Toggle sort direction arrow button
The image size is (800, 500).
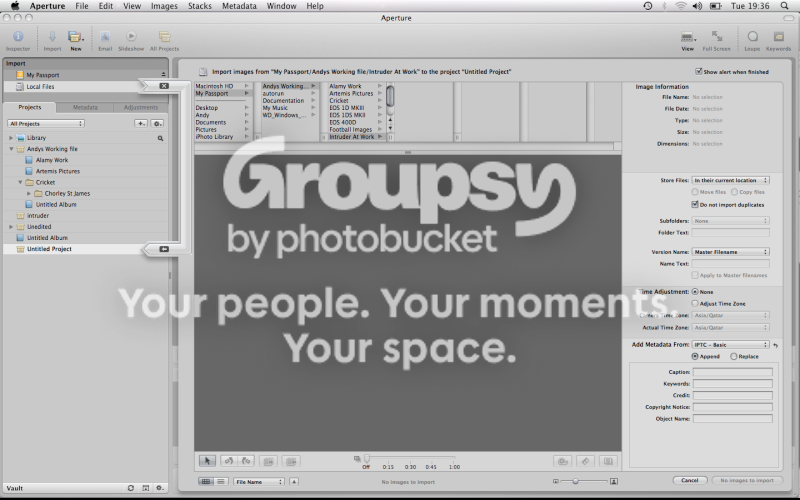click(294, 481)
